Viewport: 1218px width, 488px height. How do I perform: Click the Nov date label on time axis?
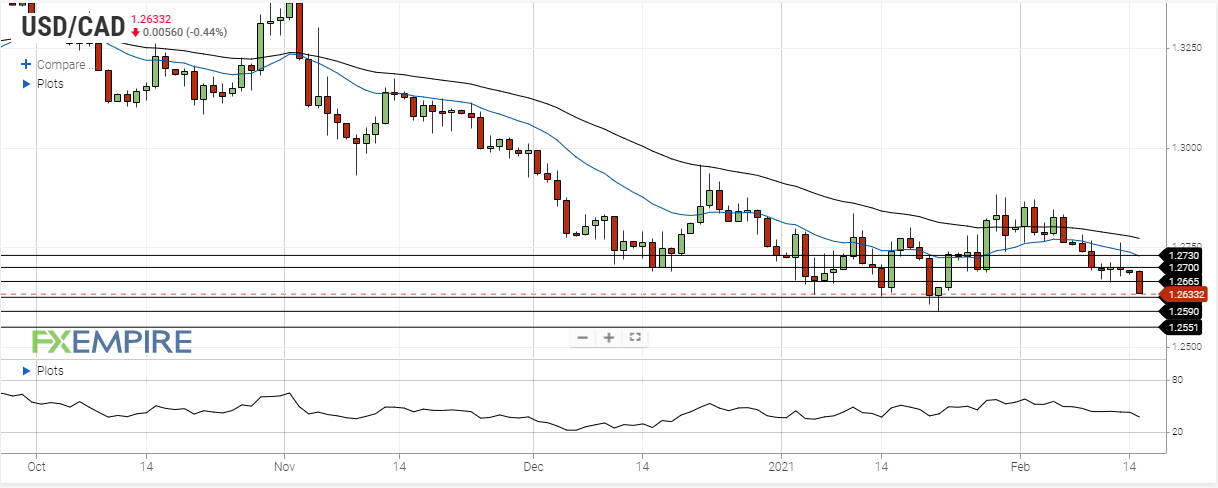click(284, 466)
